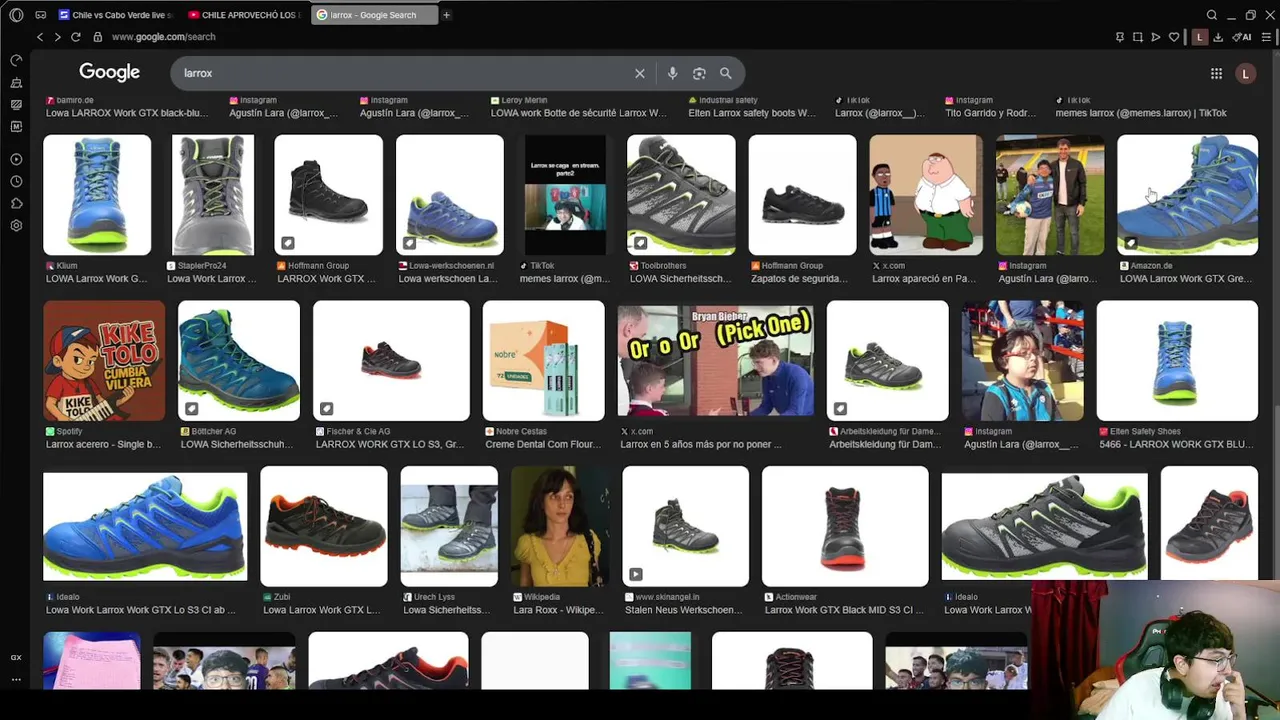Screen dimensions: 1280x720
Task: Open the browser profile L button
Action: click(1199, 37)
